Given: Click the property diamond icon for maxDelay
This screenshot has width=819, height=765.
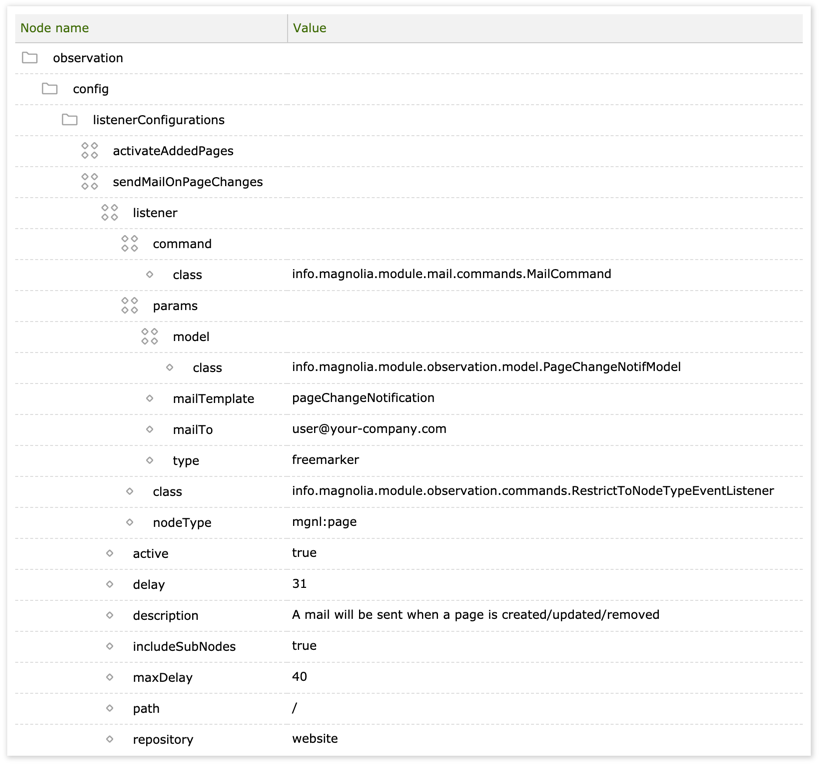Looking at the screenshot, I should click(110, 677).
